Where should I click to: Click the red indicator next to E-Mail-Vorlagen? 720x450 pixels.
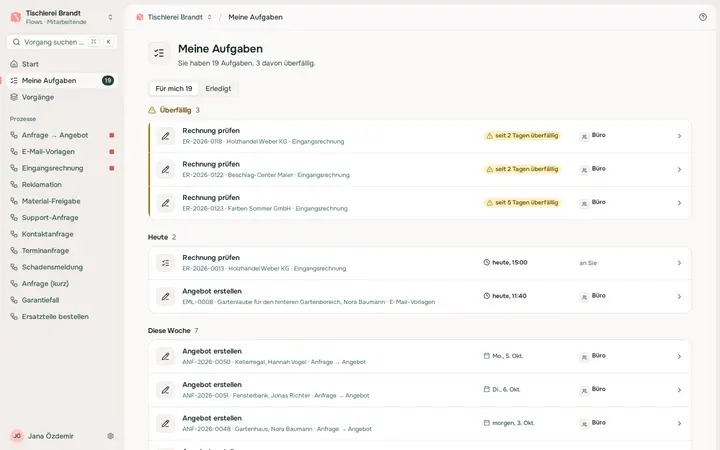(112, 152)
